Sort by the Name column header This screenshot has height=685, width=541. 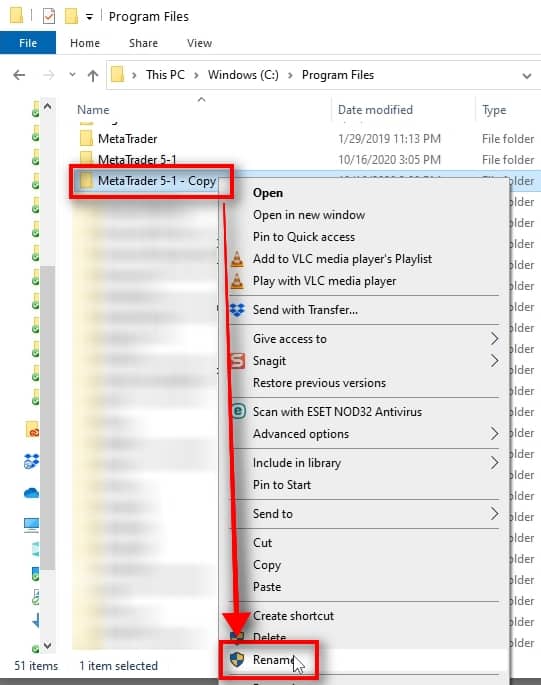pyautogui.click(x=93, y=110)
